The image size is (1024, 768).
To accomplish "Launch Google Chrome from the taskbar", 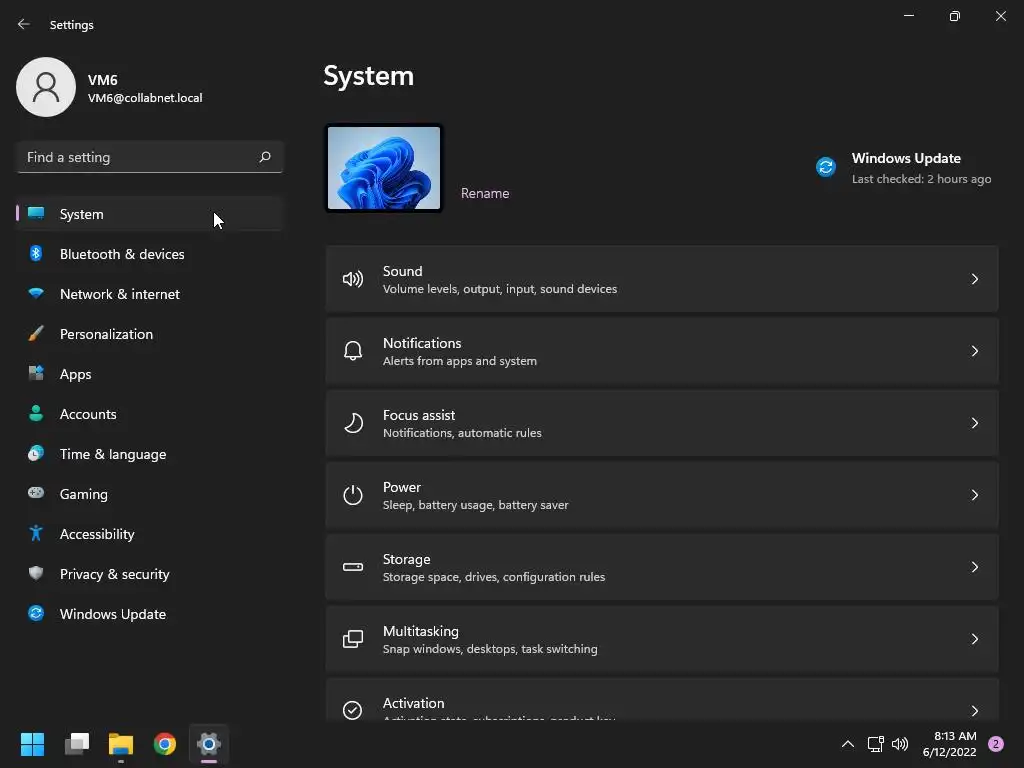I will point(165,744).
